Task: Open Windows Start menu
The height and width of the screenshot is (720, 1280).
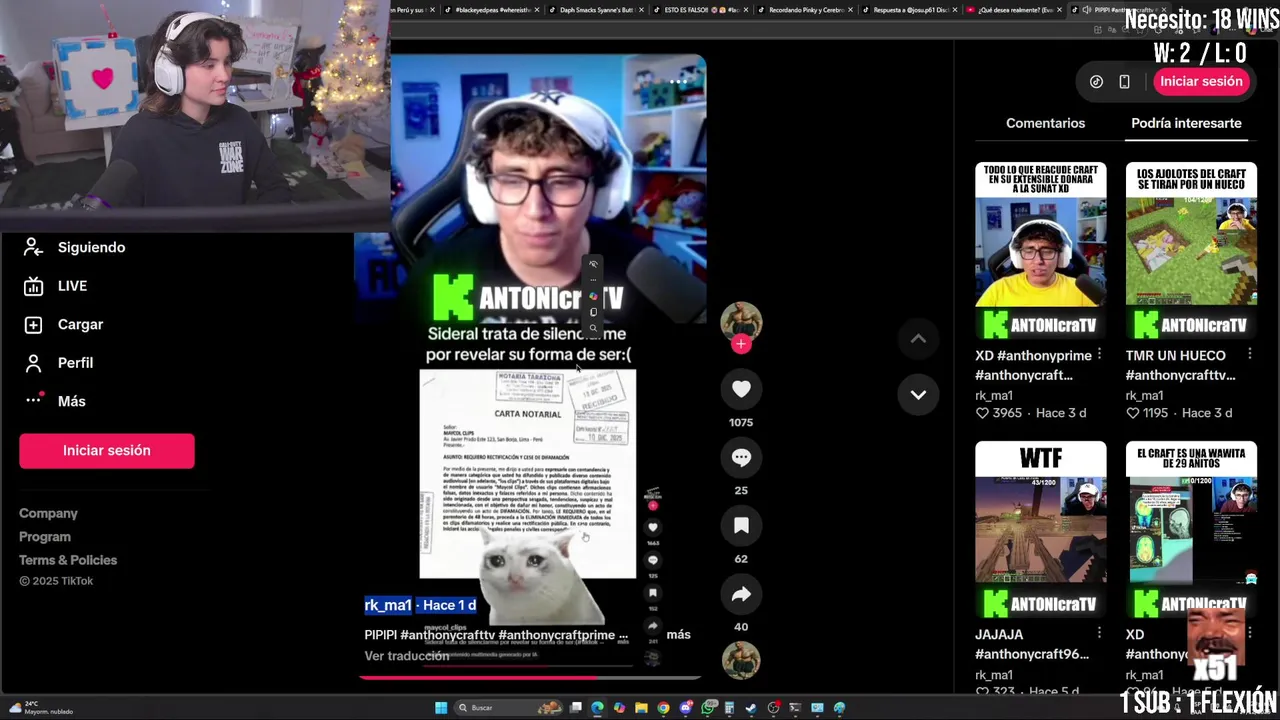Action: click(441, 708)
